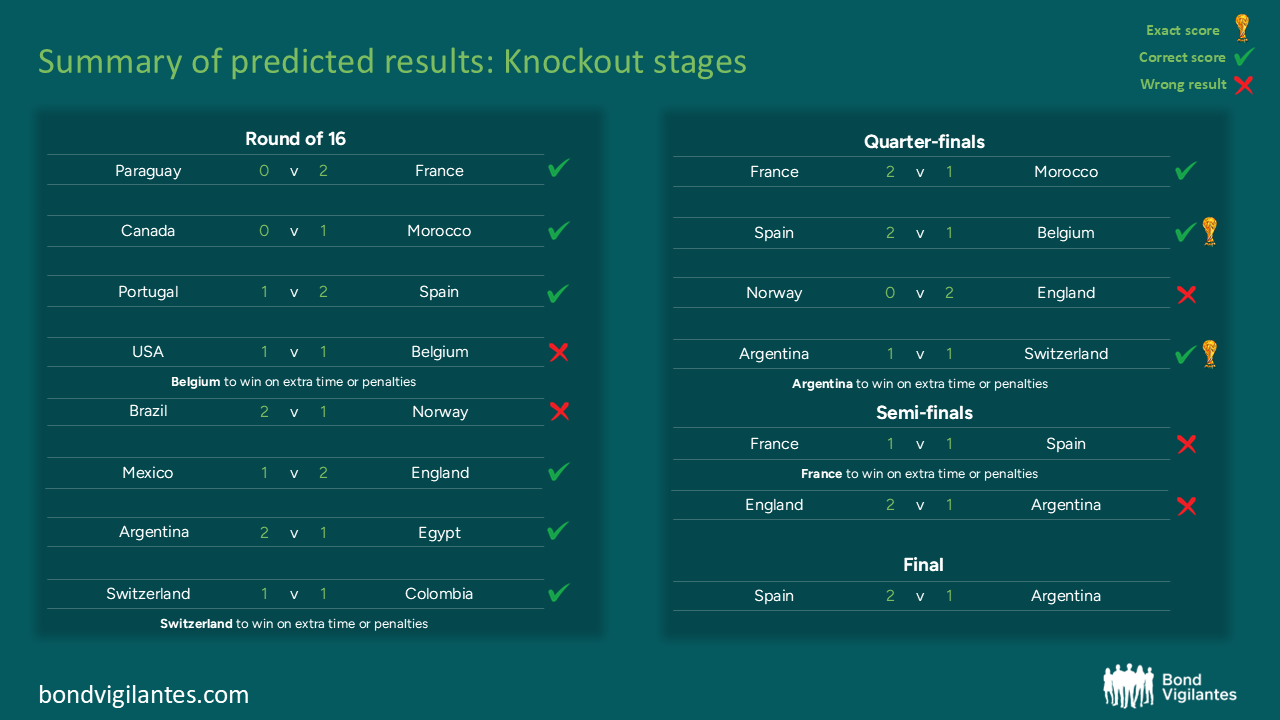Viewport: 1280px width, 720px height.
Task: Click the green checkmark beside Paraguay v France
Action: (559, 168)
